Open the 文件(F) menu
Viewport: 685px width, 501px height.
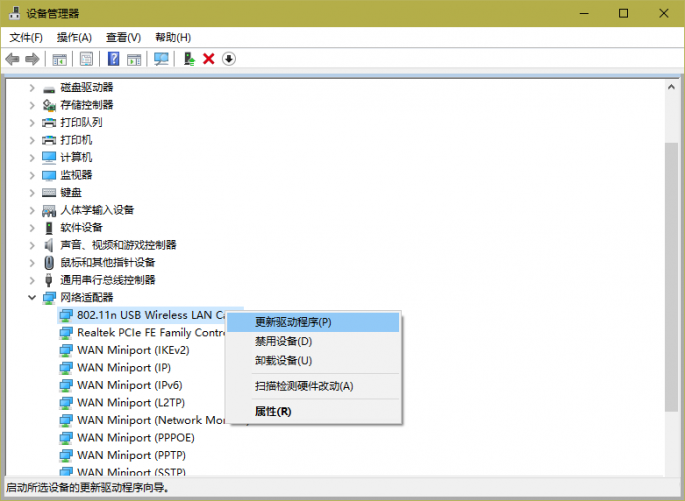26,38
